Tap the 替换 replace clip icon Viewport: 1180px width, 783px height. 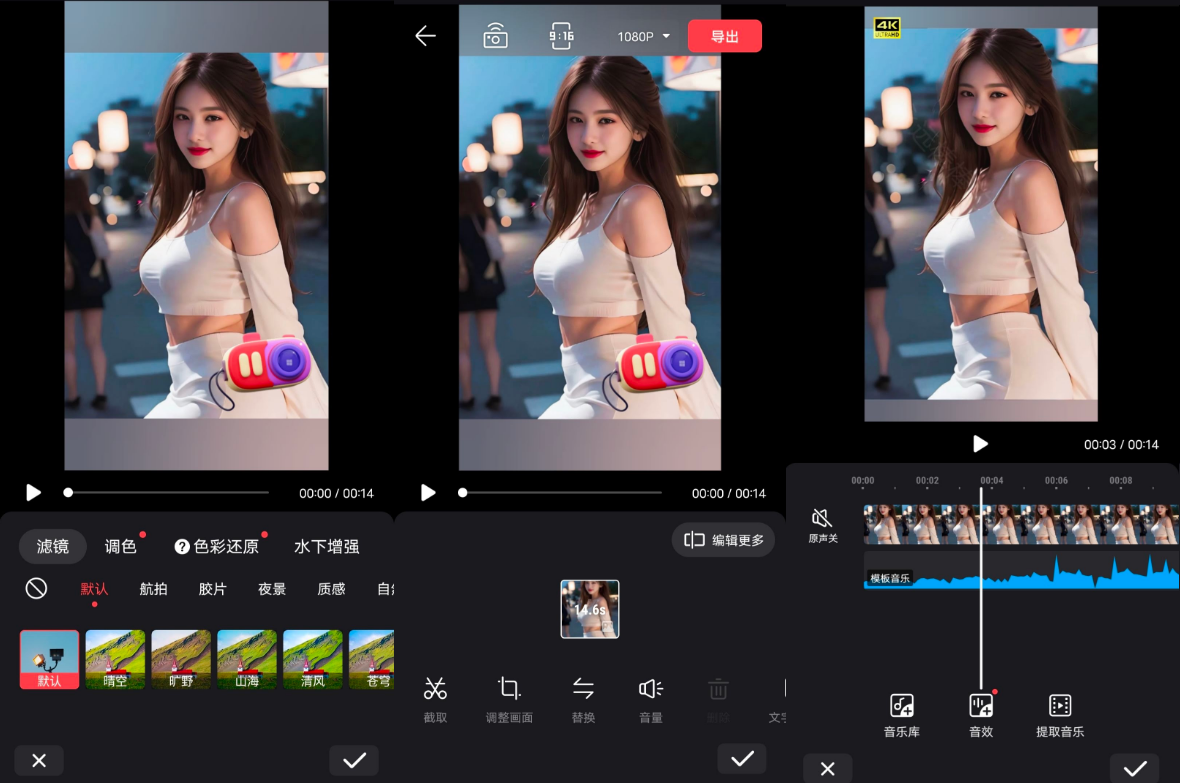click(583, 696)
